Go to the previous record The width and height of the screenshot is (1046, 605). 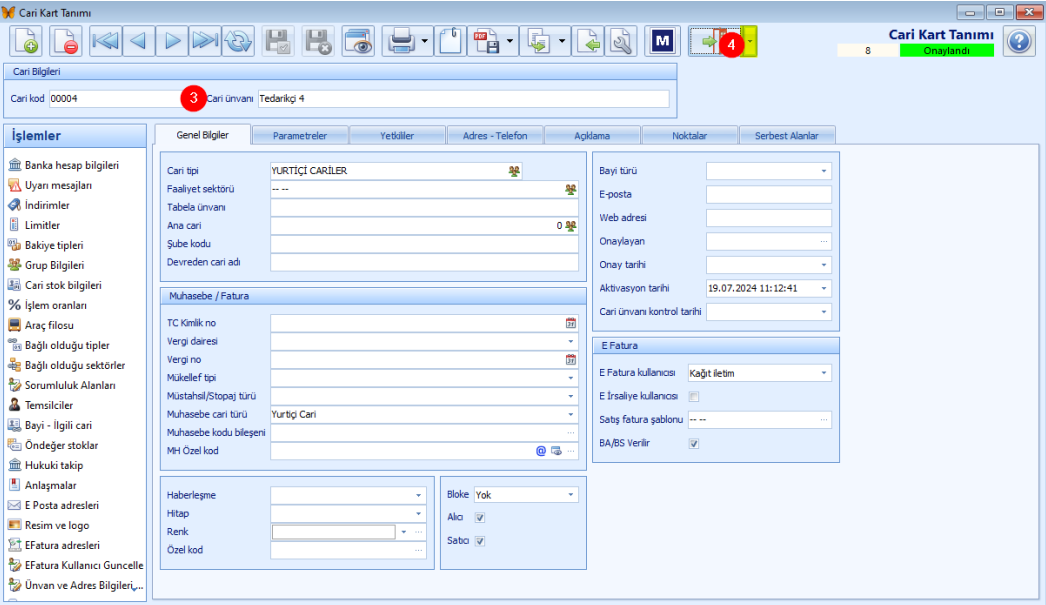(x=138, y=41)
